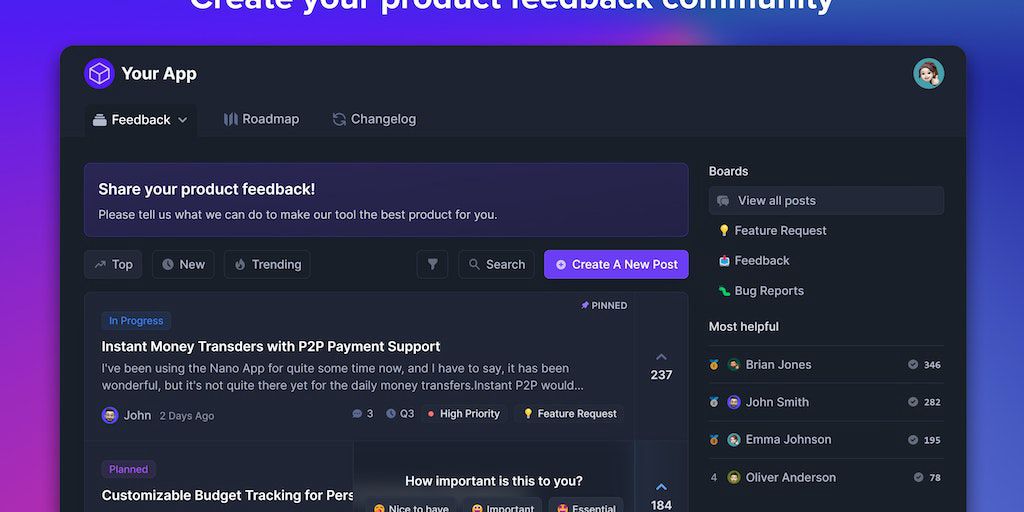Viewport: 1024px width, 512px height.
Task: Upvote the Customizable Budget Tracking post
Action: coord(661,487)
